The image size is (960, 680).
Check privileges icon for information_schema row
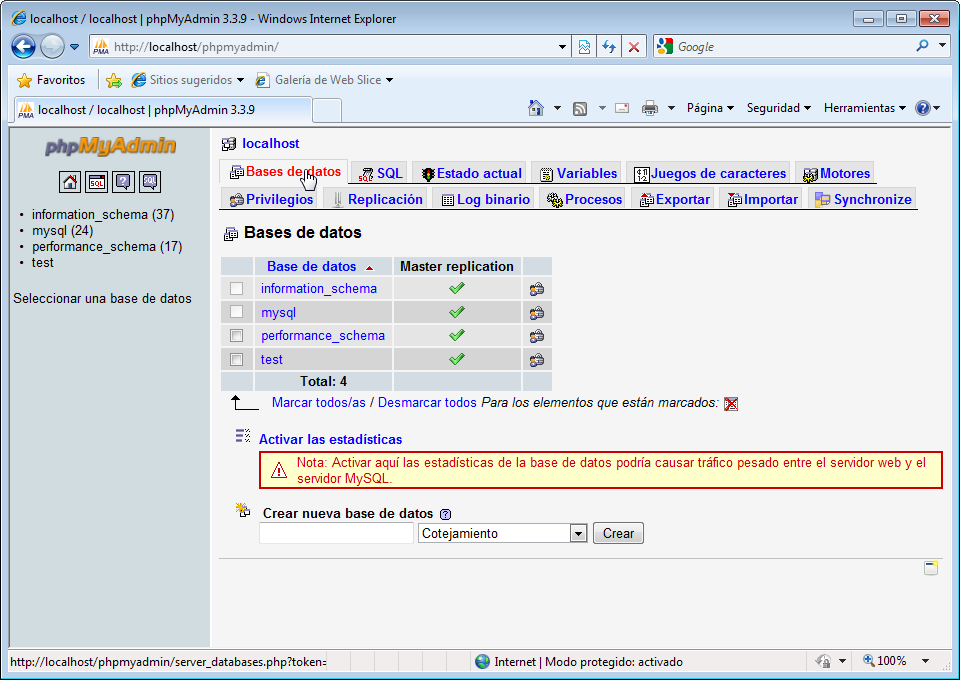537,289
